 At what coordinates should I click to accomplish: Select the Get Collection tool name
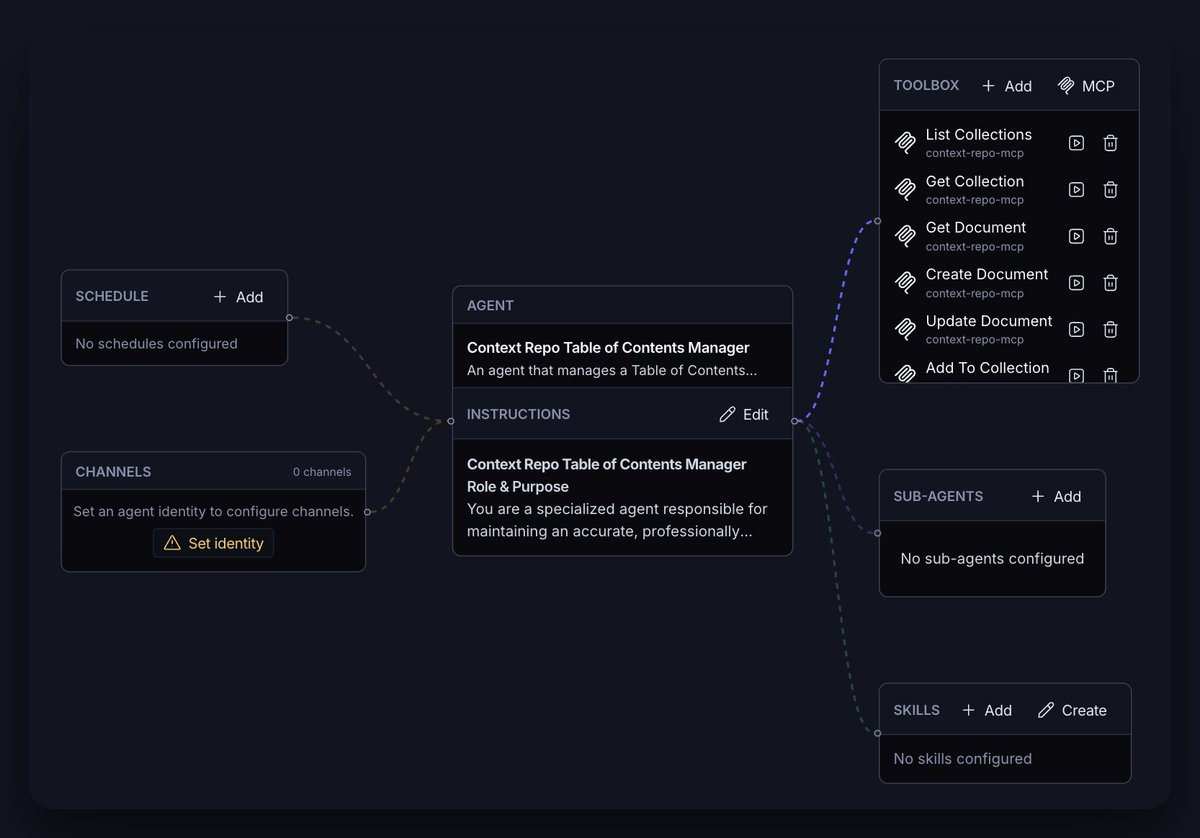975,181
